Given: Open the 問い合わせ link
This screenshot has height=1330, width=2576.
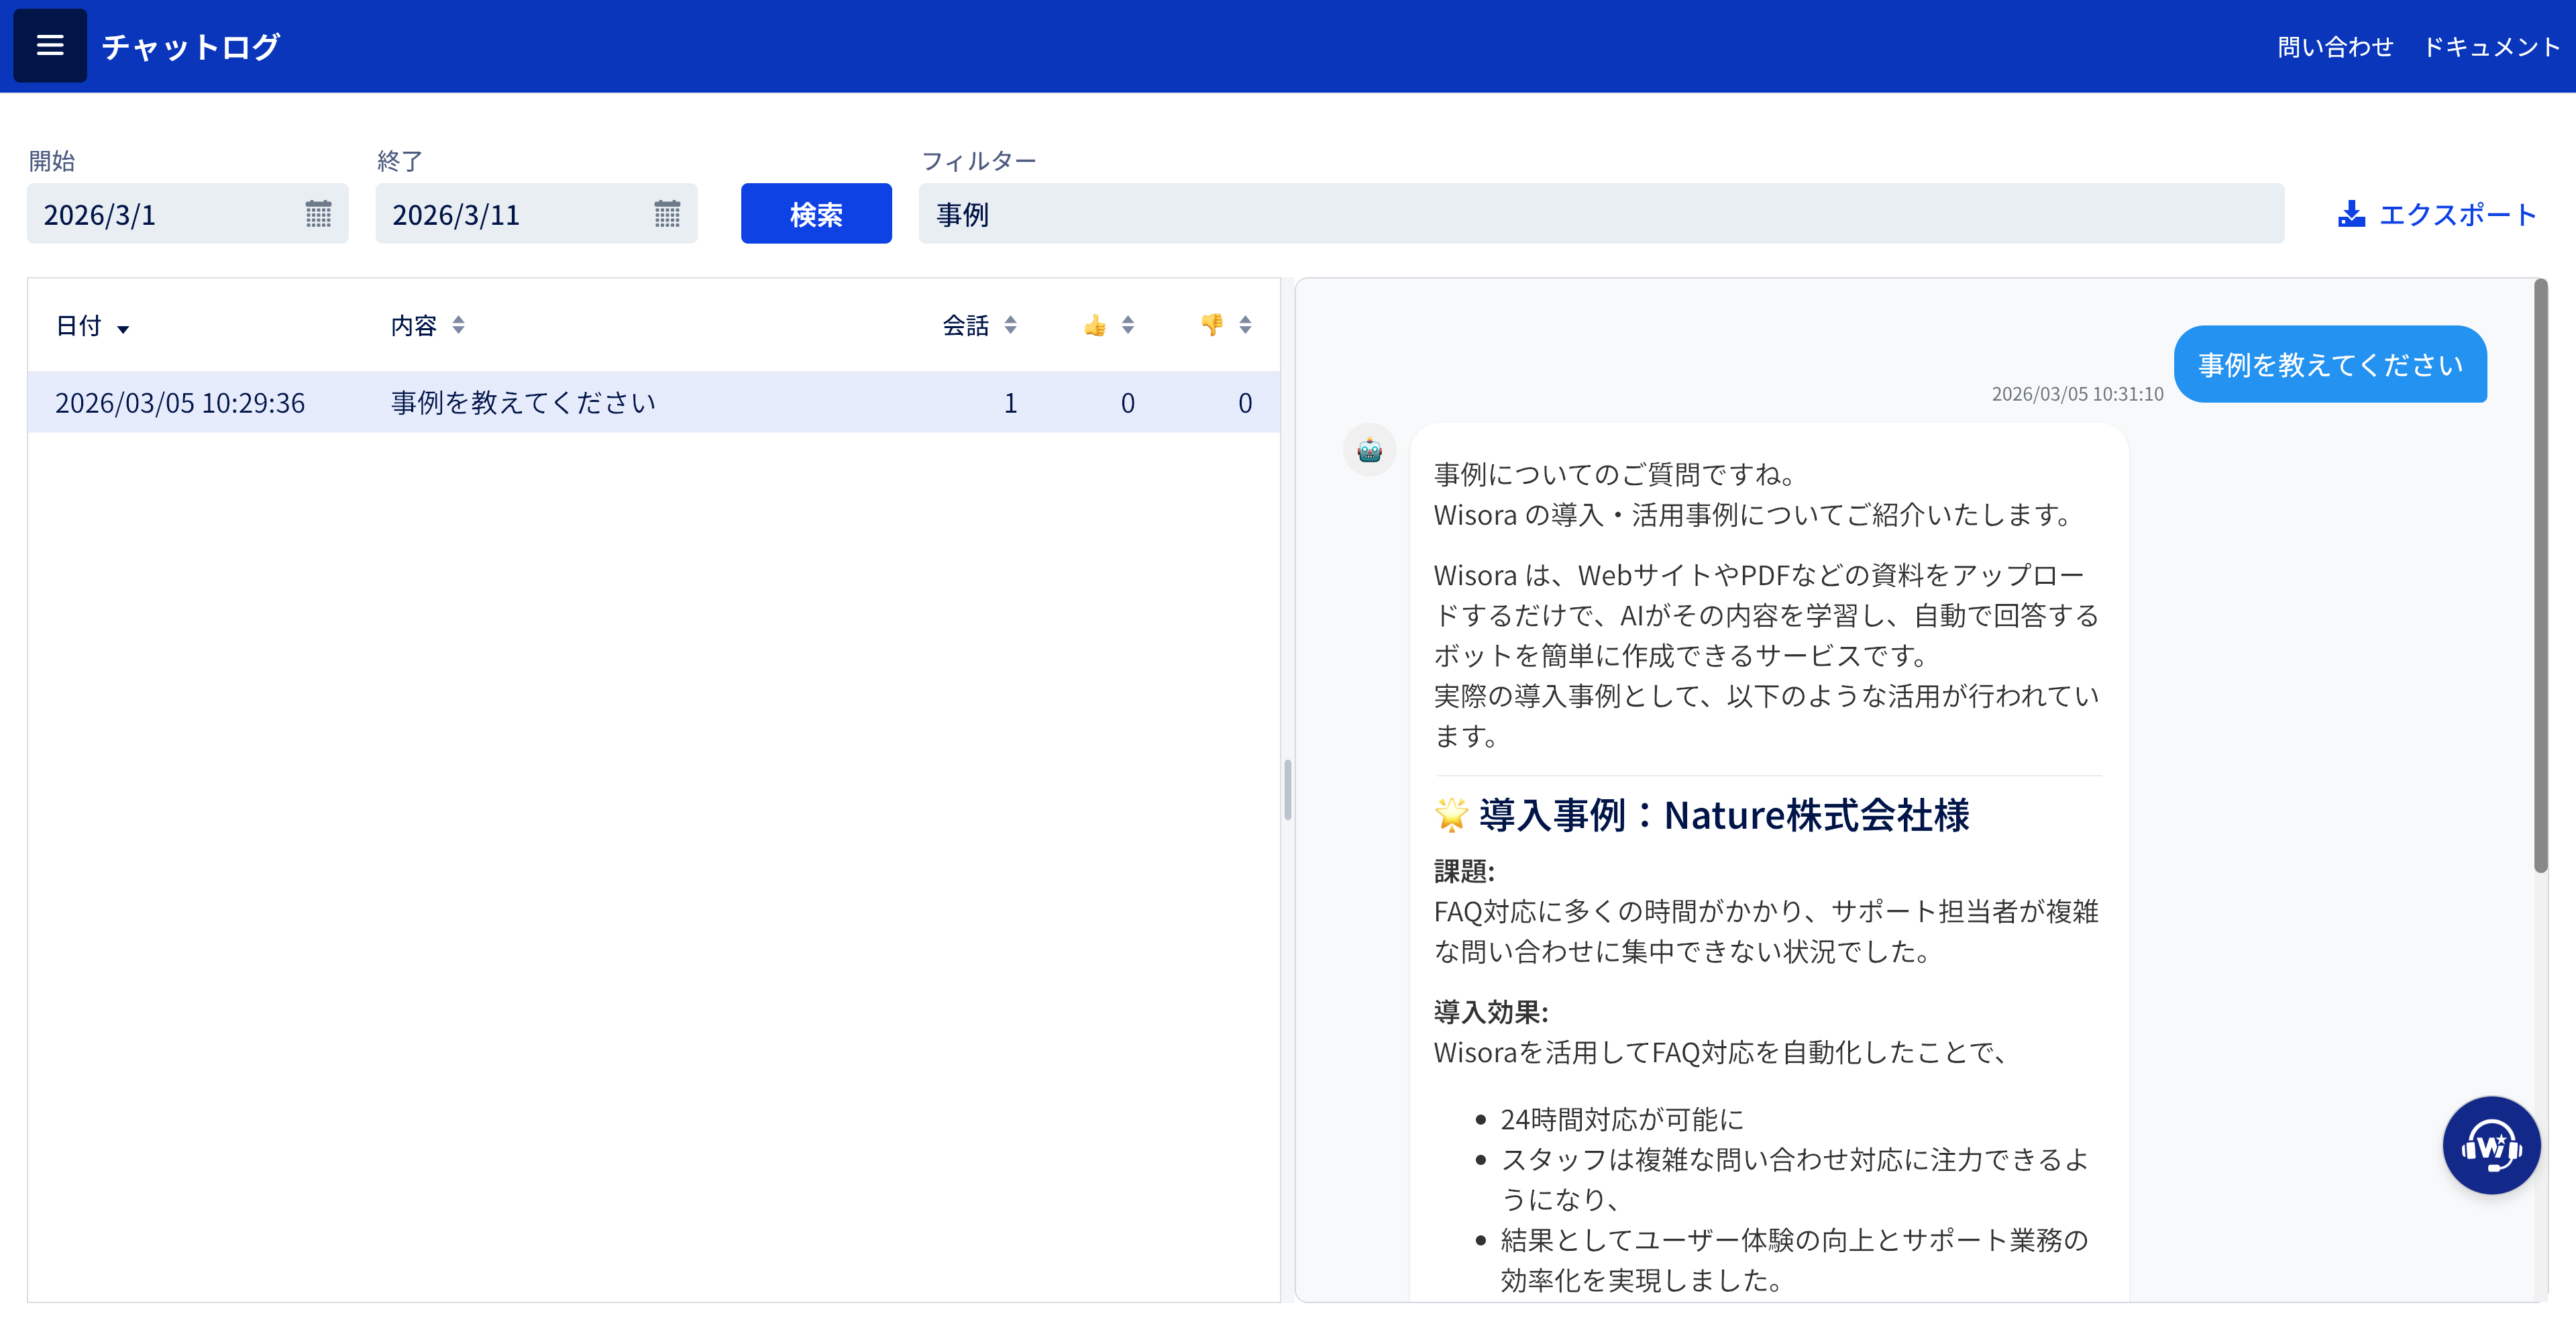Looking at the screenshot, I should [x=2335, y=47].
